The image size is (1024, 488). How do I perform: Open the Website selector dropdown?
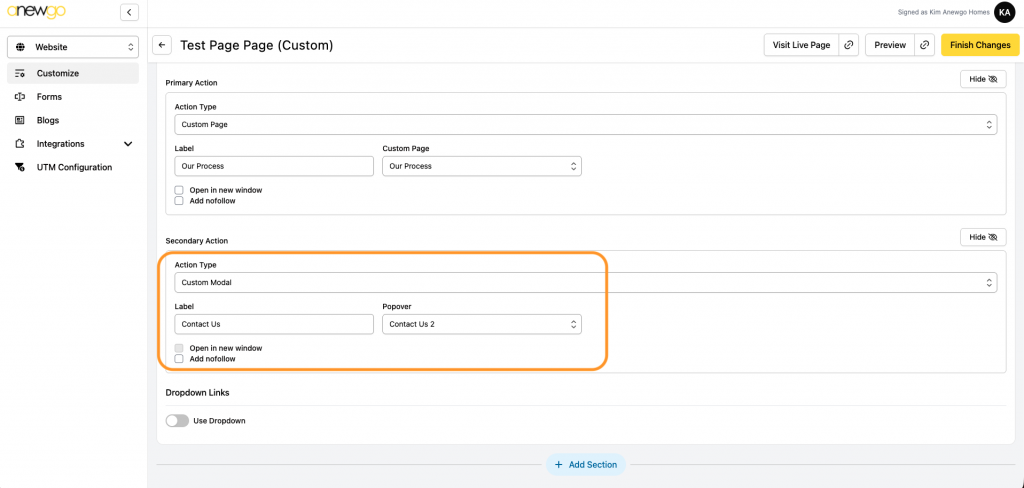73,47
